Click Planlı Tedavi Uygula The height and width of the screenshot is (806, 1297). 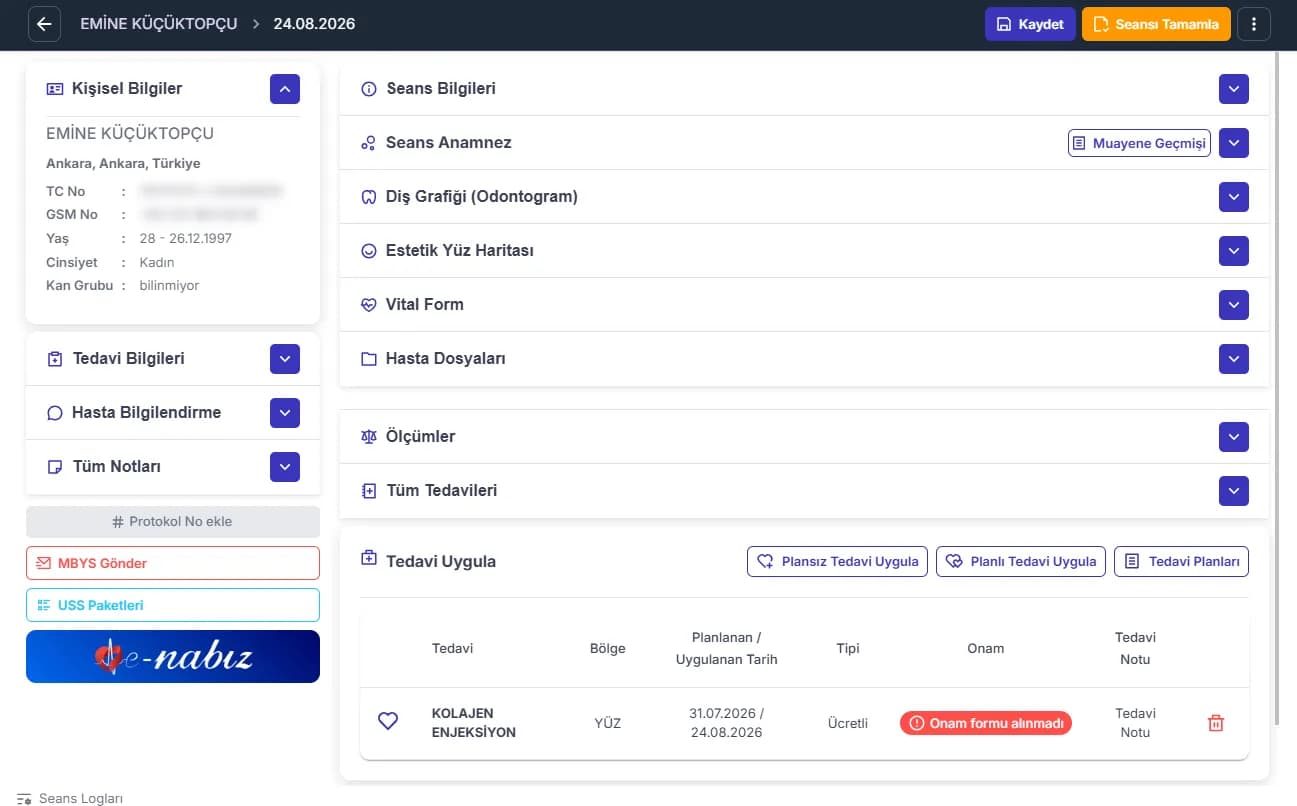(x=1022, y=561)
